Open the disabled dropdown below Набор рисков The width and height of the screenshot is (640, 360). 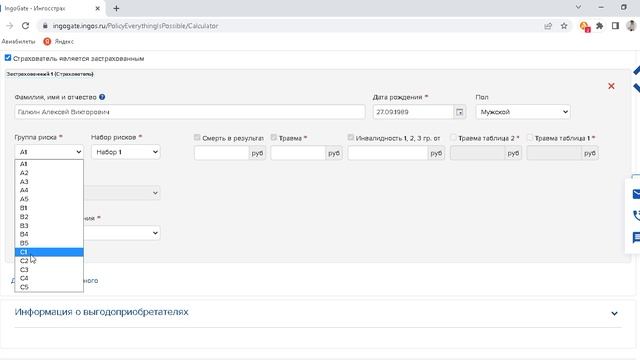[x=122, y=193]
